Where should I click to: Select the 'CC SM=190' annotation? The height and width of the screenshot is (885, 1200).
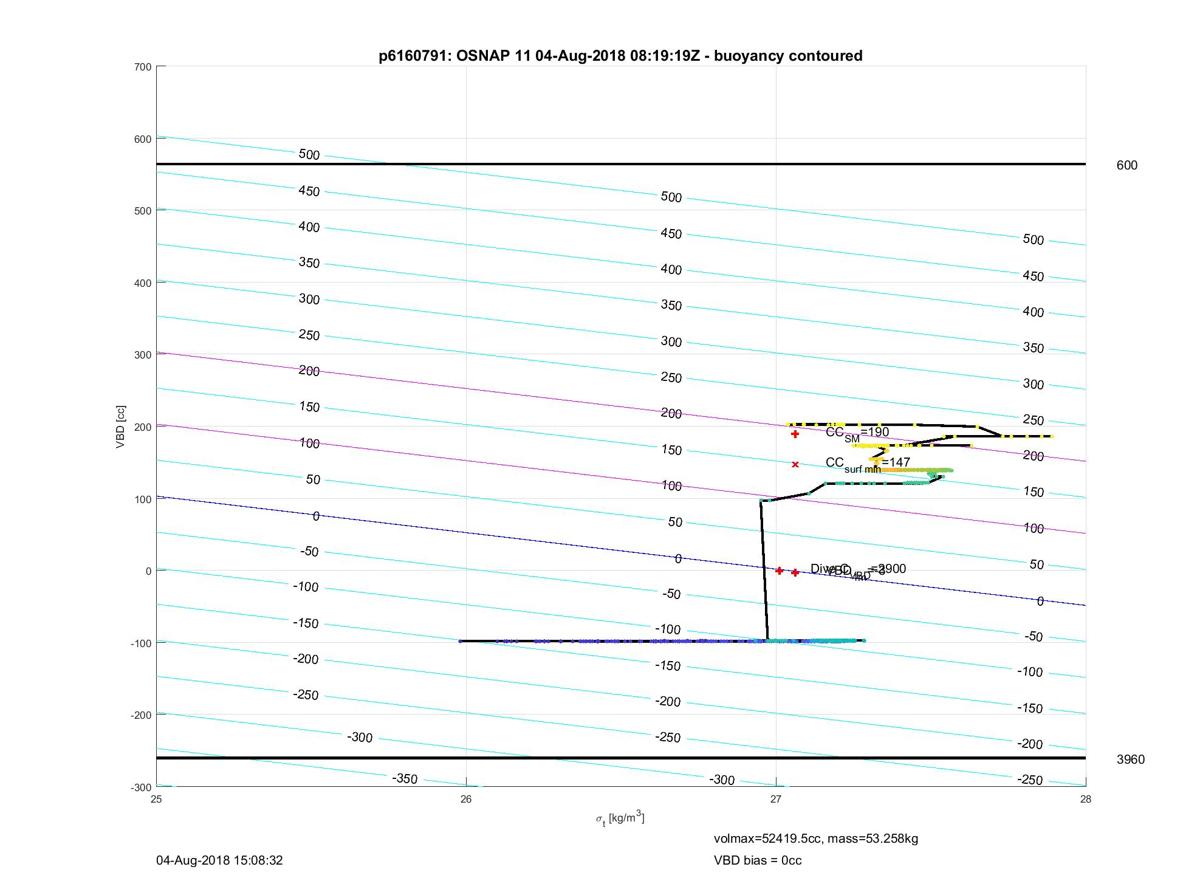click(x=857, y=433)
